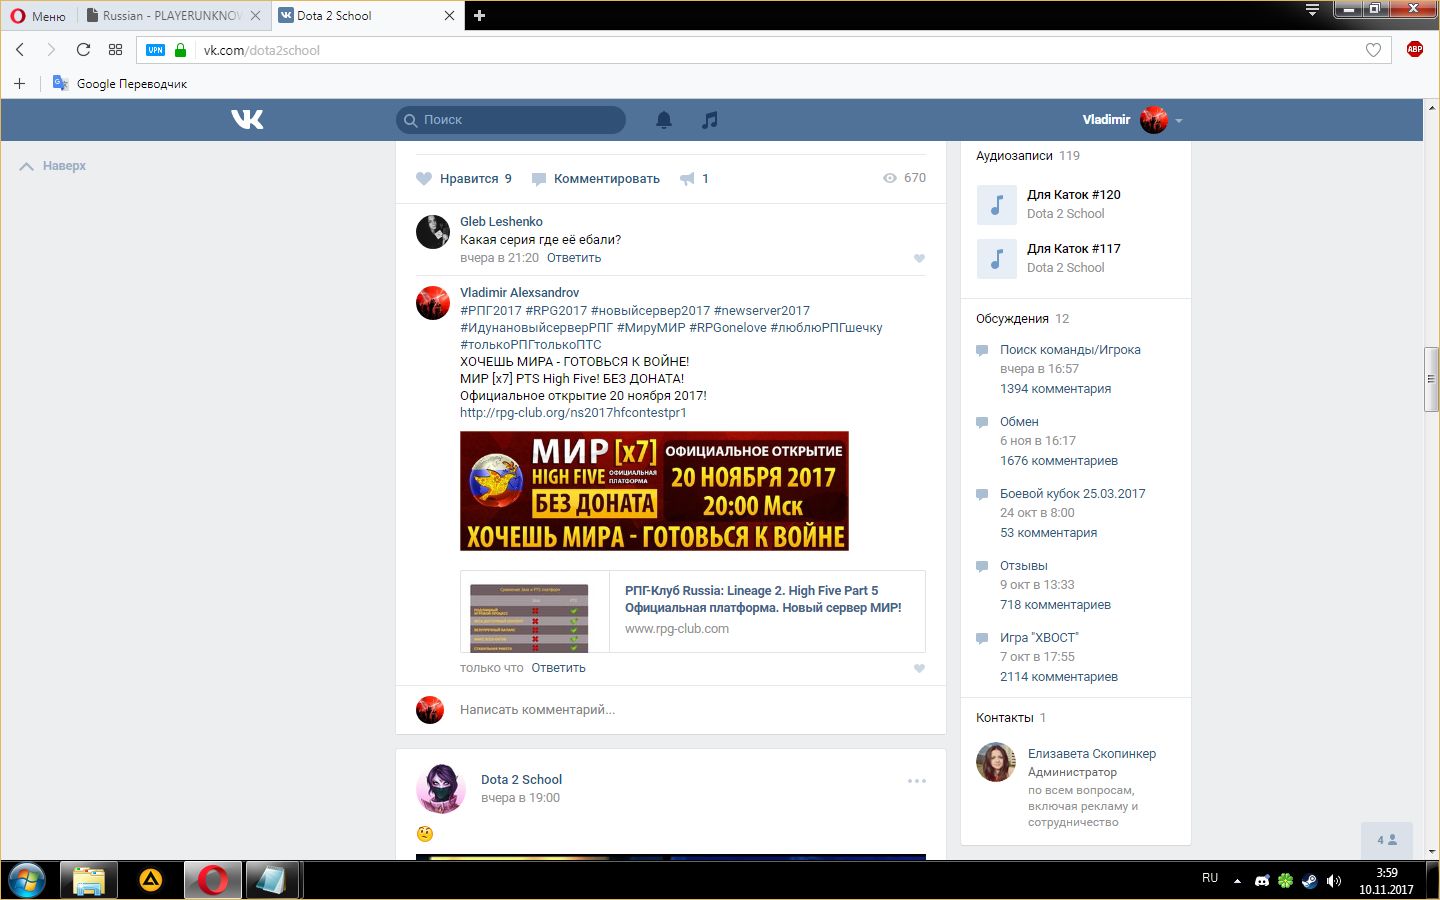Open post options three dots menu
1440x900 pixels.
click(917, 781)
